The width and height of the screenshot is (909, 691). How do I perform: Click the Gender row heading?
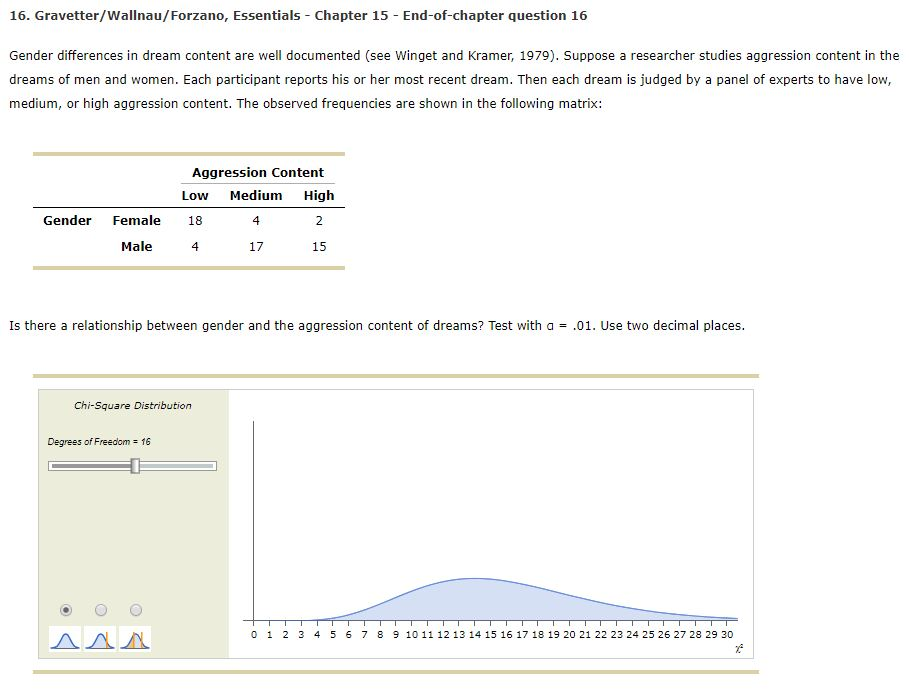click(x=67, y=221)
